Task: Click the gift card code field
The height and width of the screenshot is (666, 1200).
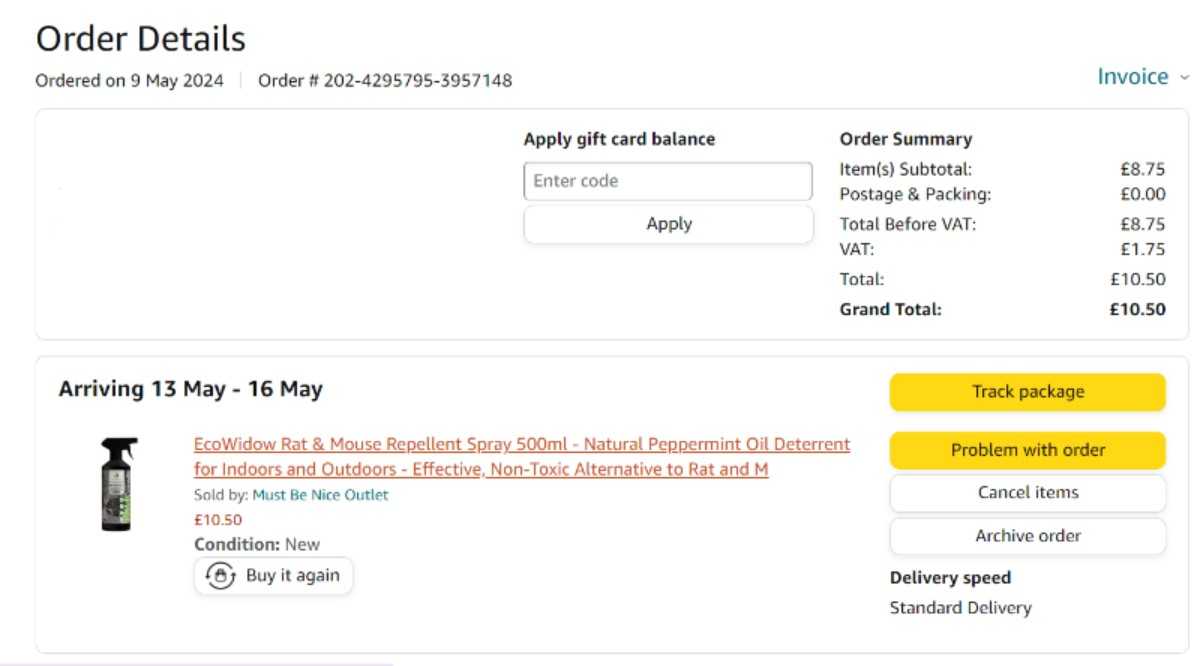Action: pyautogui.click(x=668, y=181)
